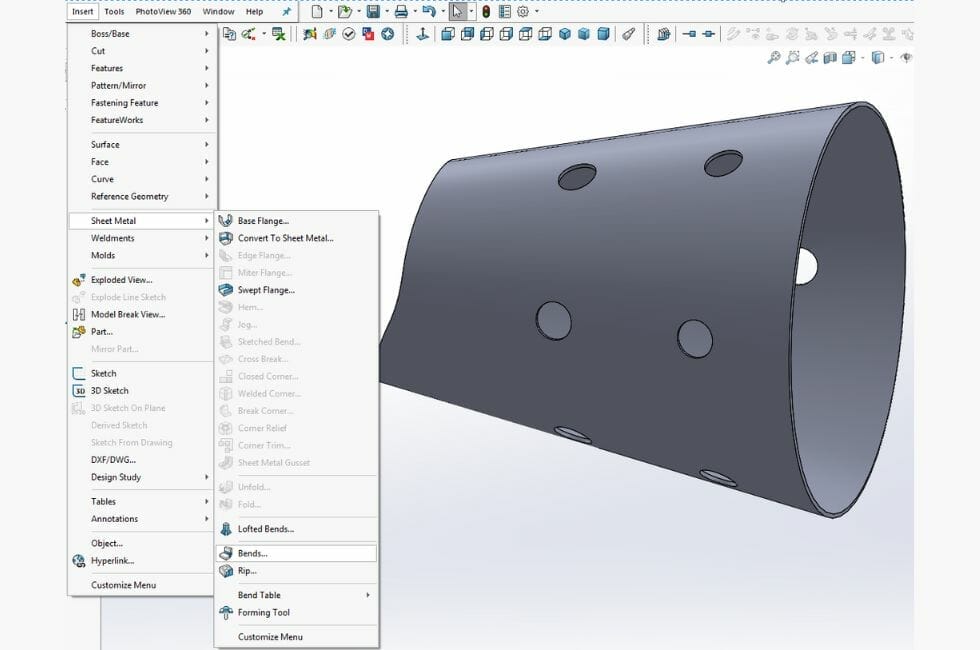Click the Measure tool icon
This screenshot has width=980, height=650.
pyautogui.click(x=628, y=33)
